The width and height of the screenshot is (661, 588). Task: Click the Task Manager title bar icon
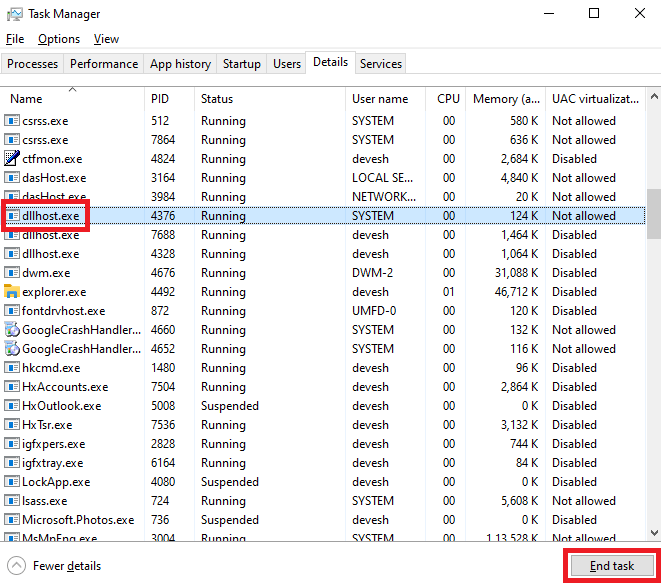pos(14,14)
